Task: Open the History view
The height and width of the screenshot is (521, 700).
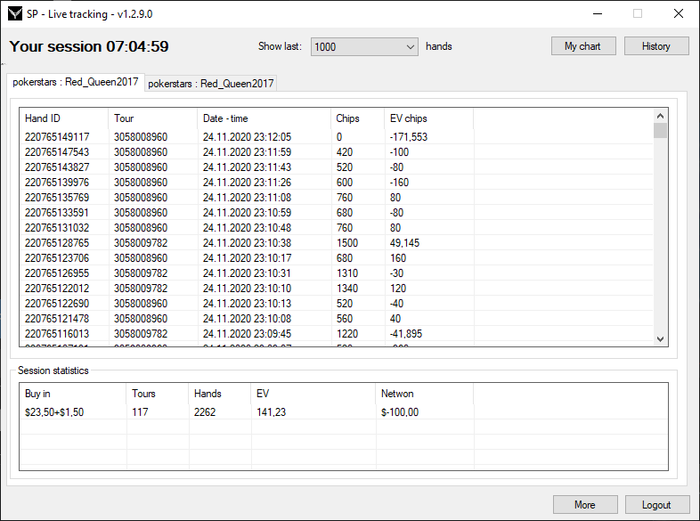Action: point(656,46)
